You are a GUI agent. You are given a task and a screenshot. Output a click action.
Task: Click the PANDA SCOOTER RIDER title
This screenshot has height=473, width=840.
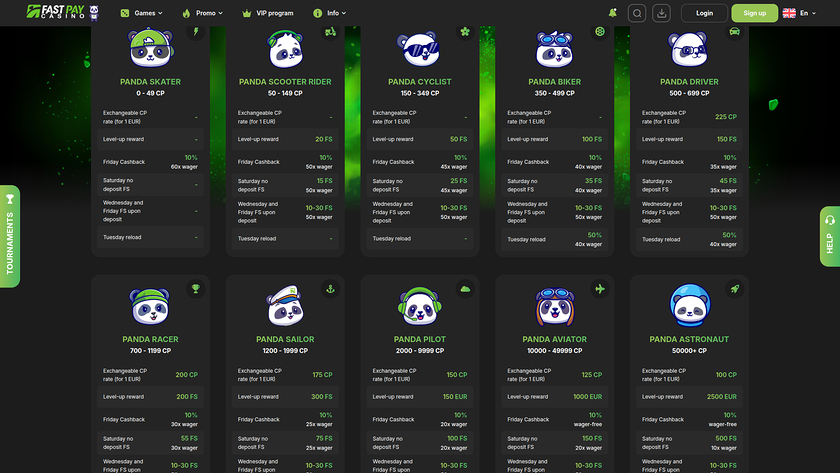[285, 82]
